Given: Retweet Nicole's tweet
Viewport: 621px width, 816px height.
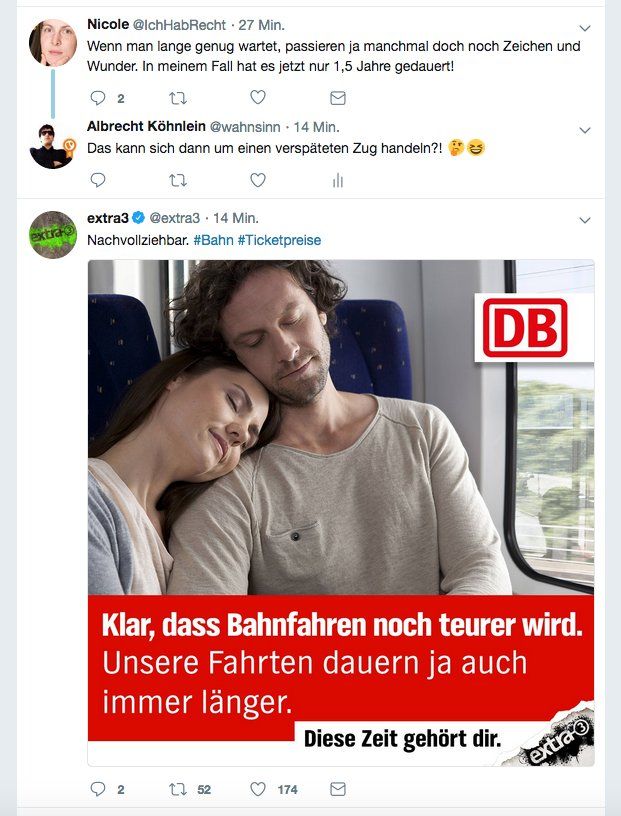Looking at the screenshot, I should coord(178,98).
